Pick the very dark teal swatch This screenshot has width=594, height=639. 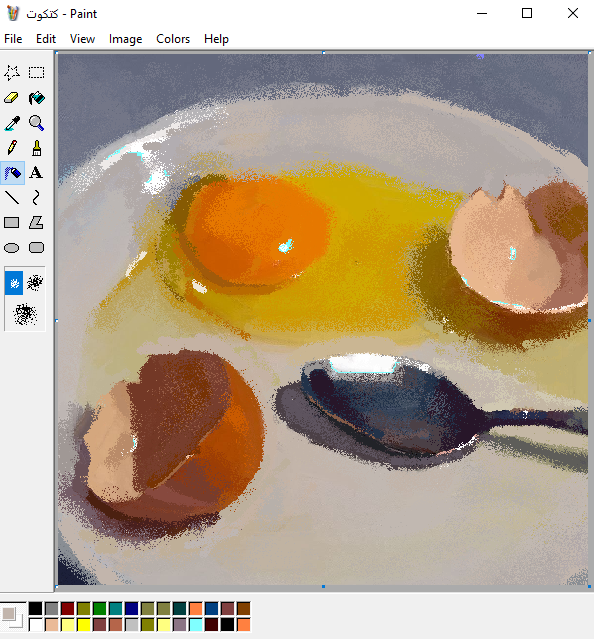coord(180,609)
